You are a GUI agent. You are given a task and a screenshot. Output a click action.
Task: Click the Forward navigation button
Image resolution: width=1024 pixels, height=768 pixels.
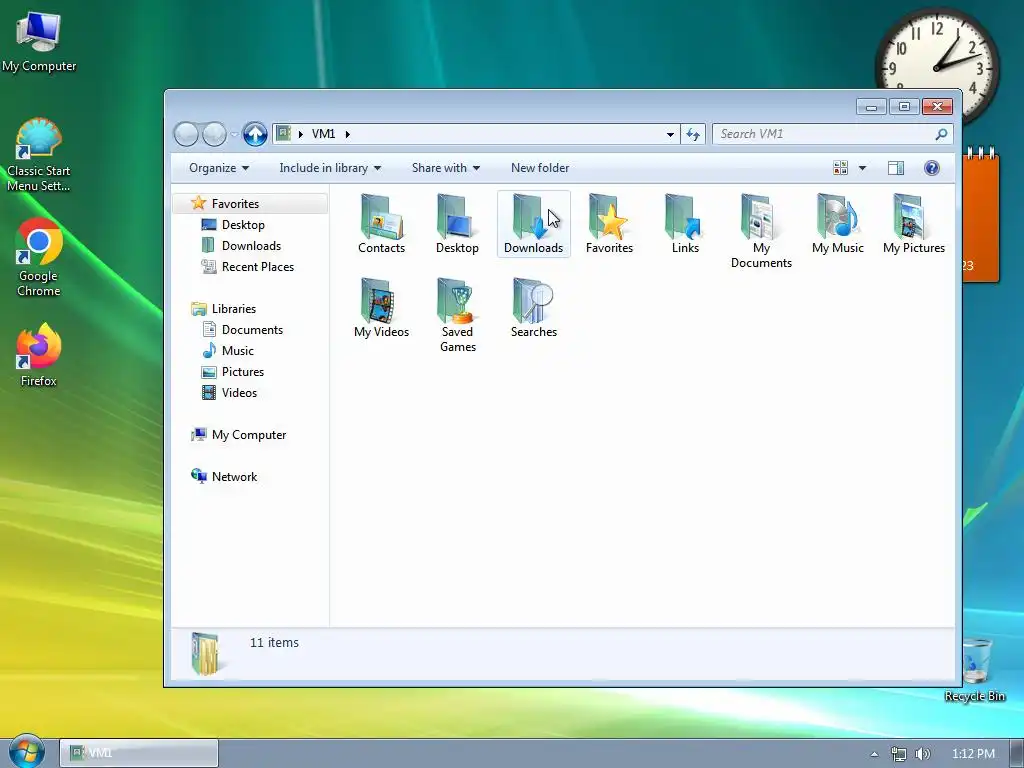click(x=214, y=135)
